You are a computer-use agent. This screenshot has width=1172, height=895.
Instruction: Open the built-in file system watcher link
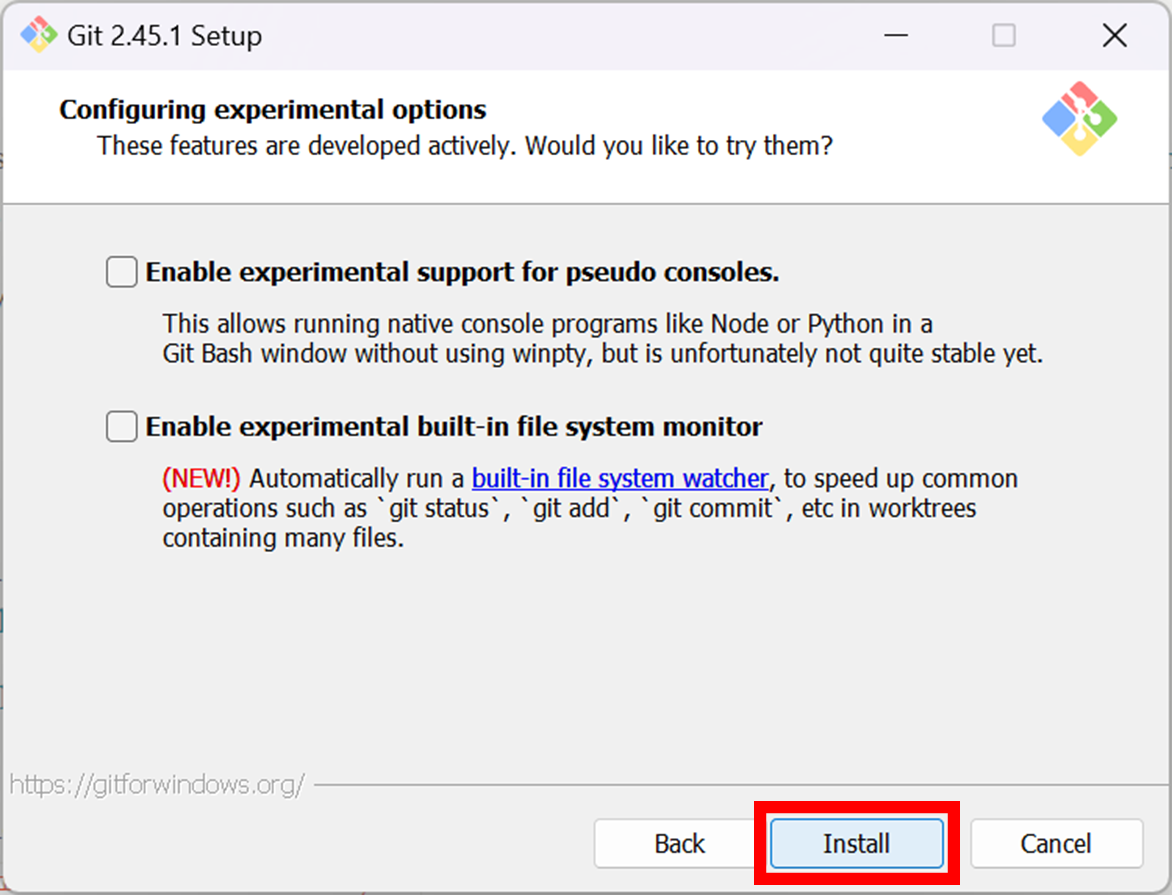620,479
